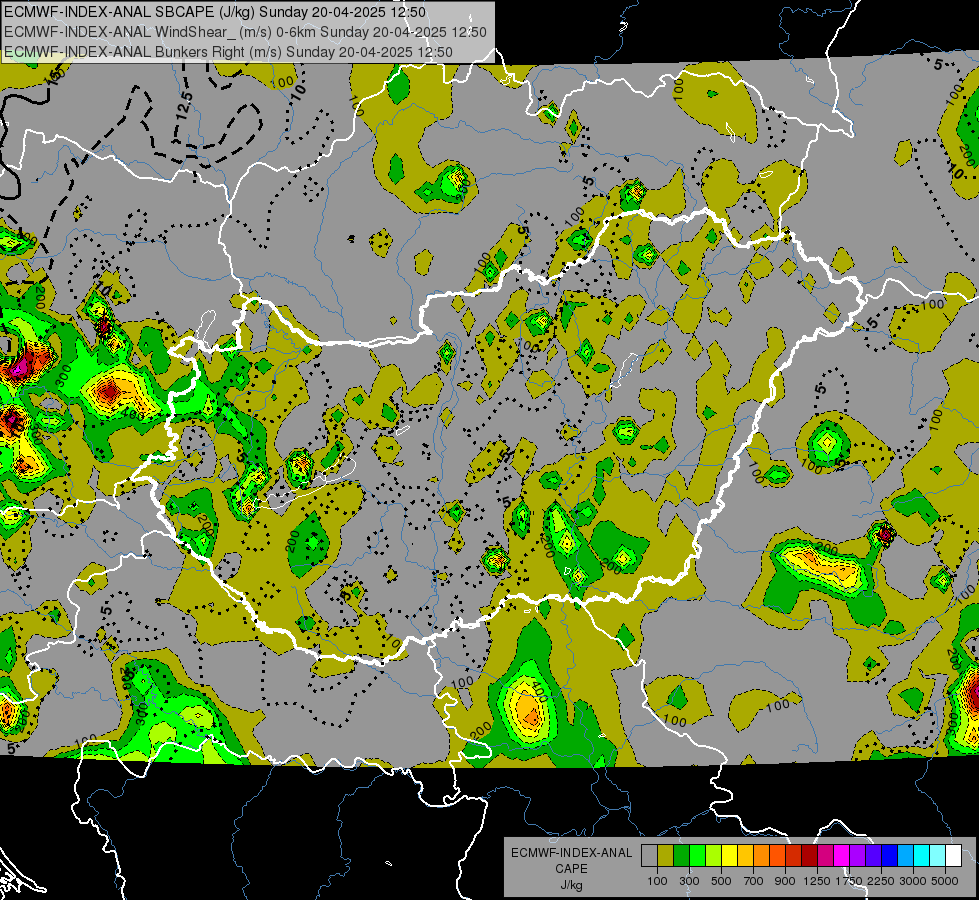Click the 12.5 wind shear contour label

click(185, 106)
